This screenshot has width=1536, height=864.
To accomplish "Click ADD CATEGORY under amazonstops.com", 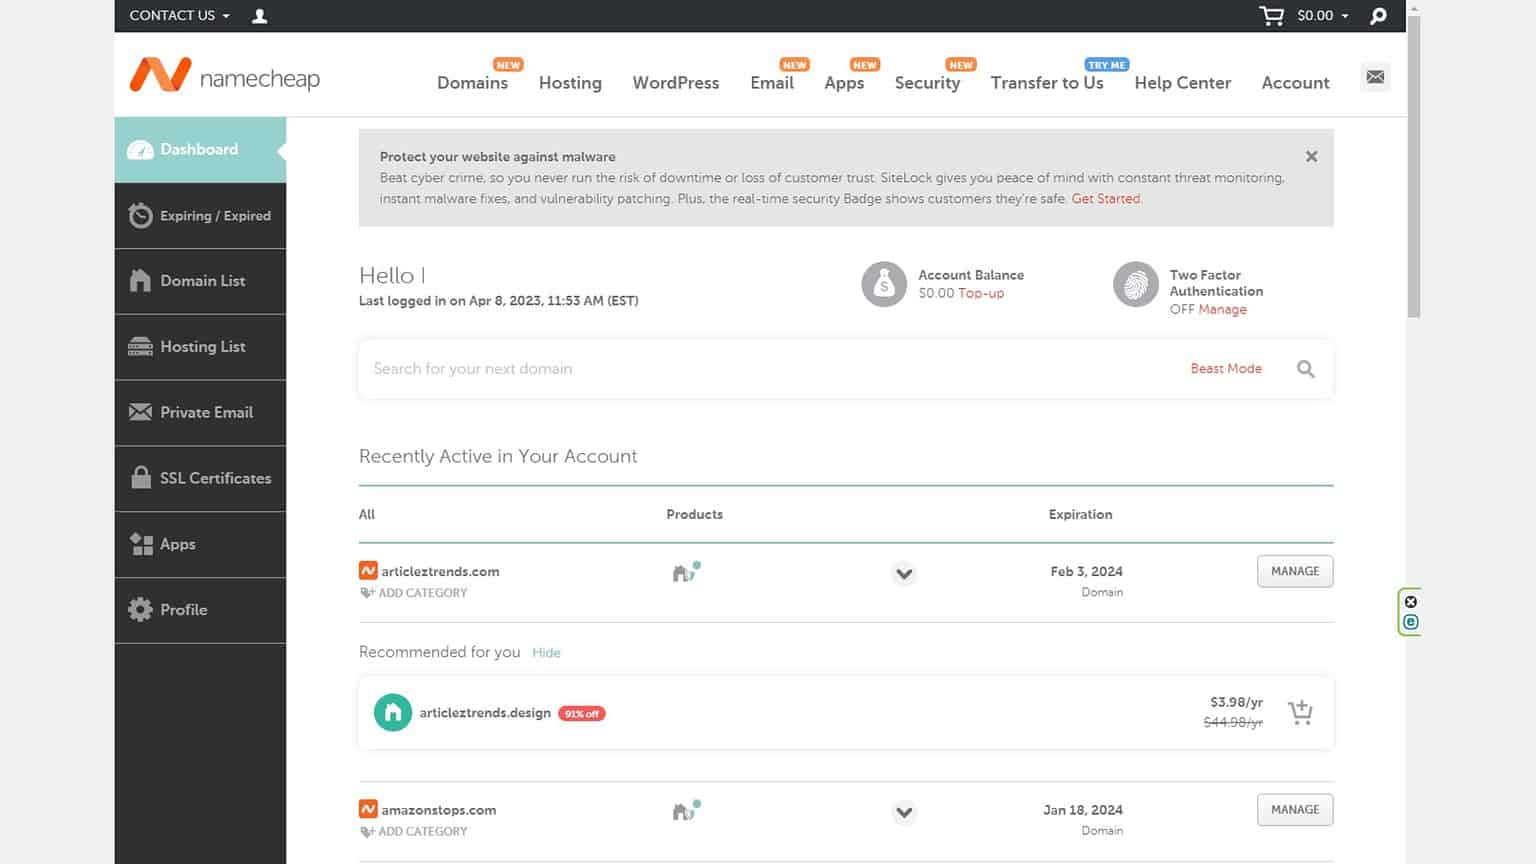I will [414, 831].
